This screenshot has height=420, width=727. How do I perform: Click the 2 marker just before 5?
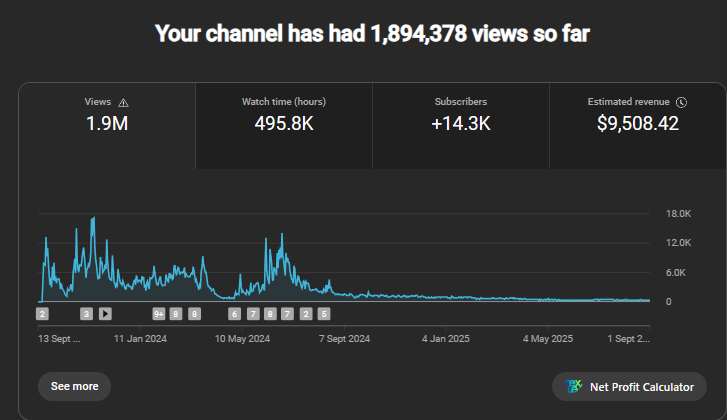(x=306, y=313)
